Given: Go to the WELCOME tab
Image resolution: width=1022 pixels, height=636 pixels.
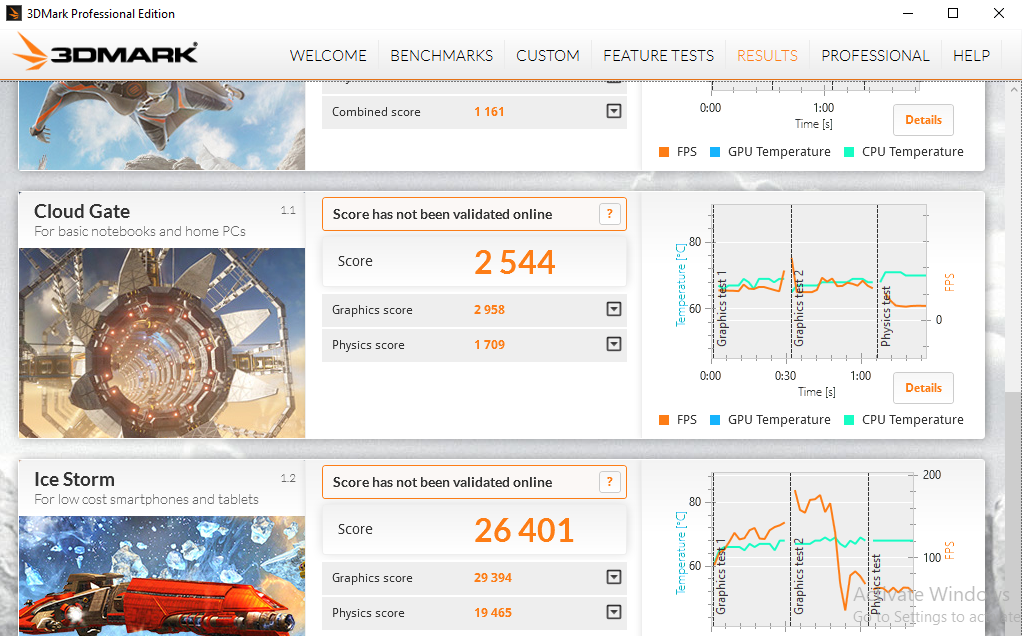Looking at the screenshot, I should click(x=328, y=56).
